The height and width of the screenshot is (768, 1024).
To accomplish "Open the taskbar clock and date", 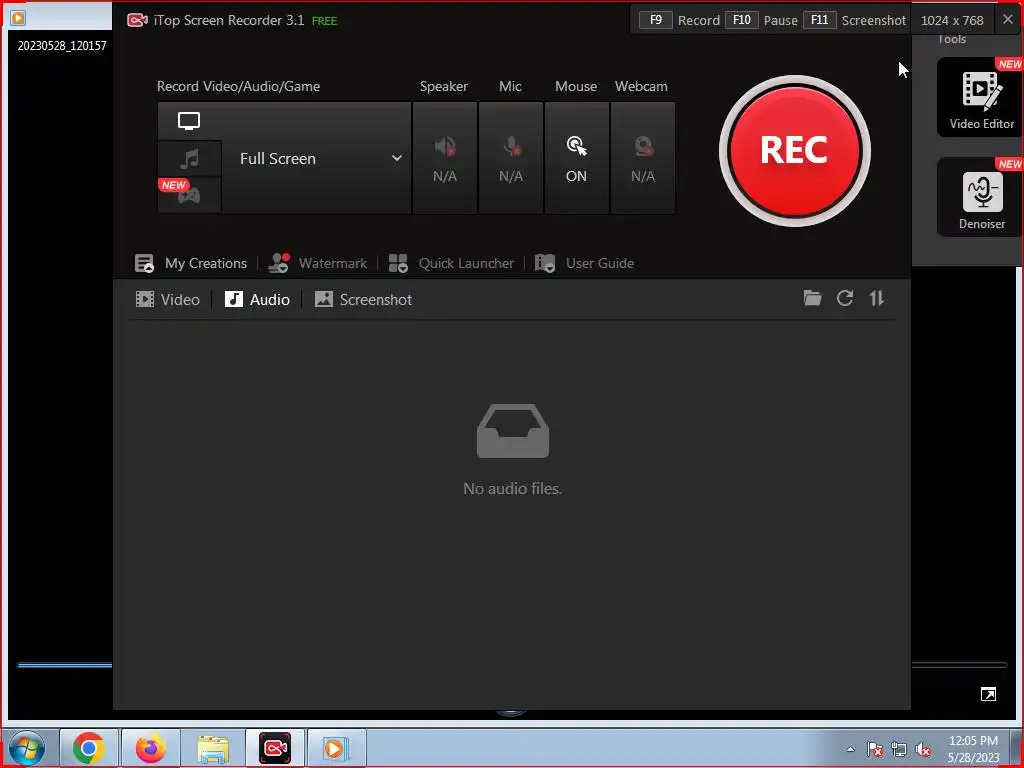I will coord(973,749).
